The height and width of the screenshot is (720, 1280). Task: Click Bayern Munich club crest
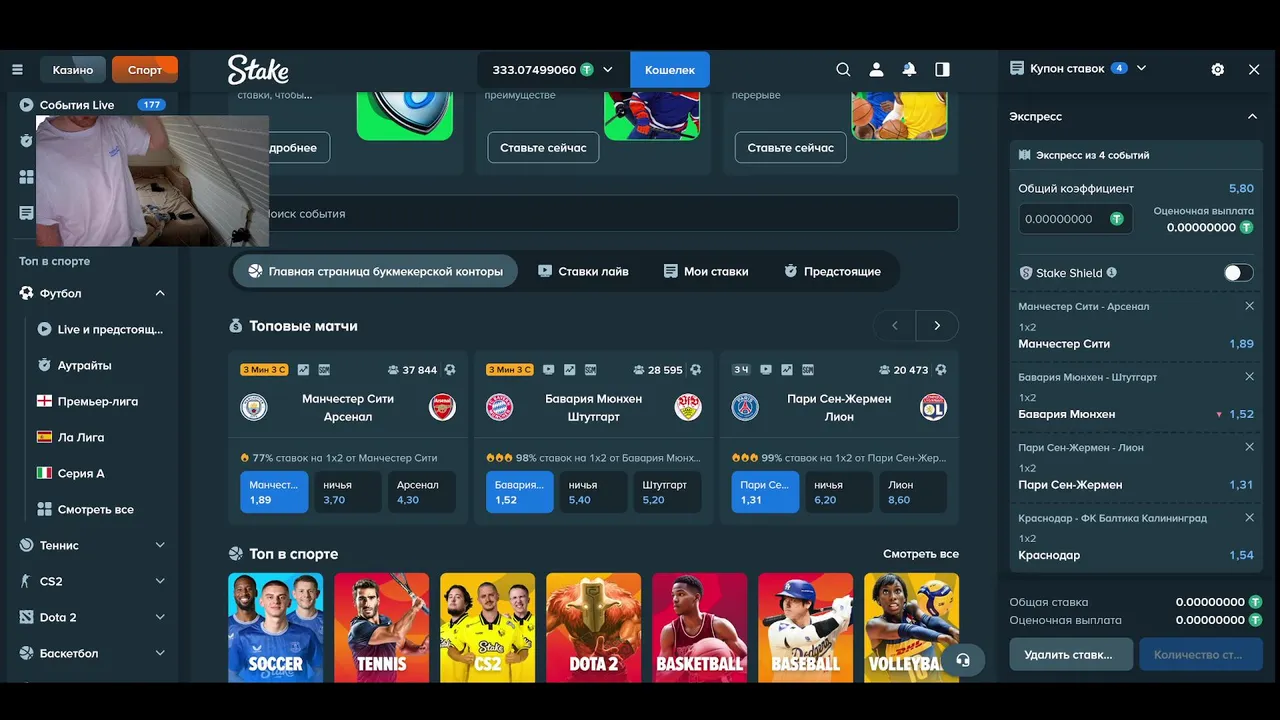click(x=499, y=407)
